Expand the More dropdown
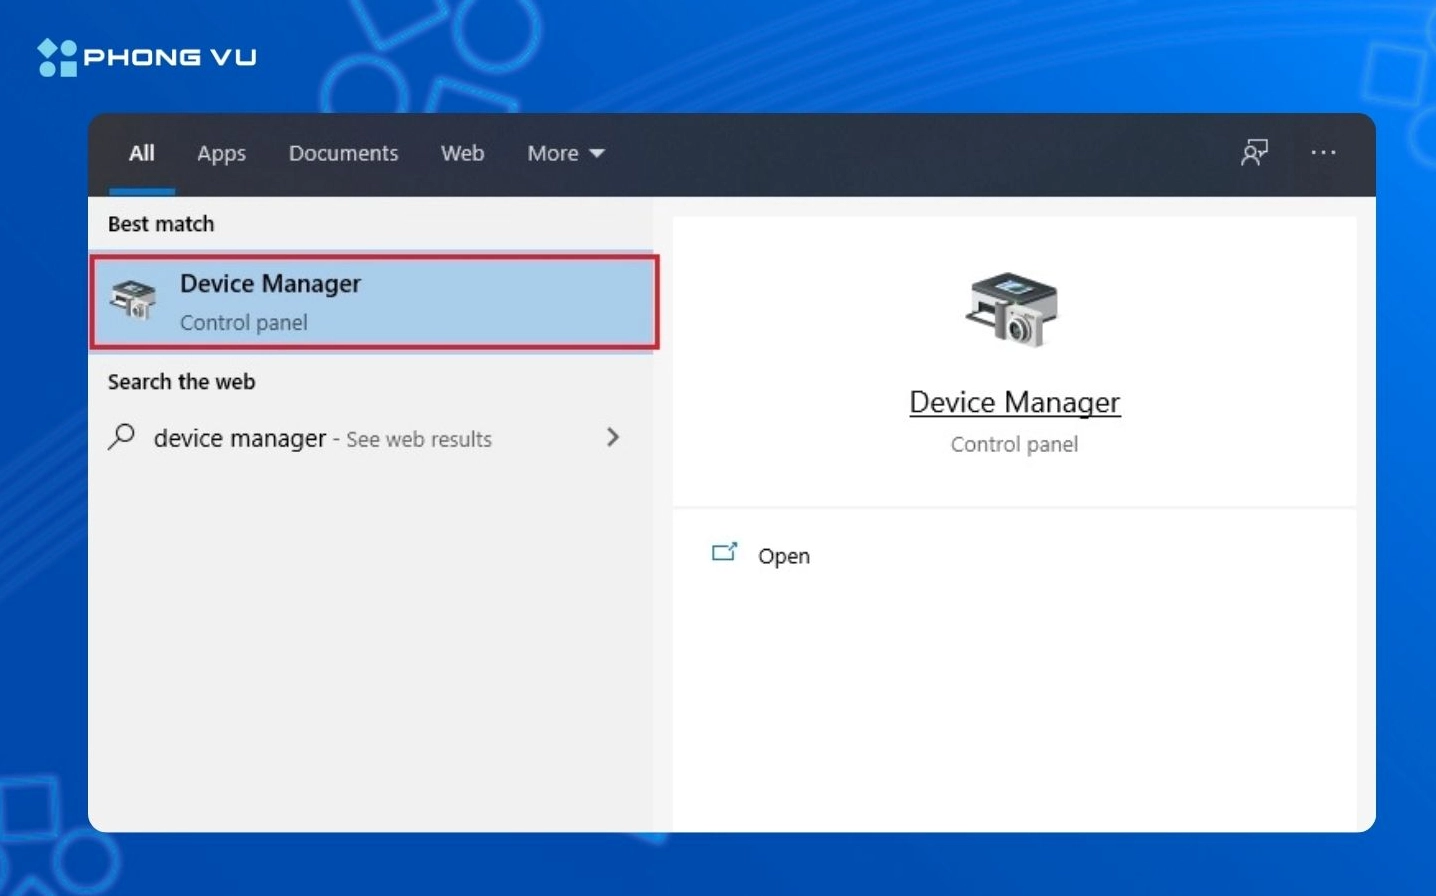This screenshot has height=896, width=1436. (x=566, y=153)
